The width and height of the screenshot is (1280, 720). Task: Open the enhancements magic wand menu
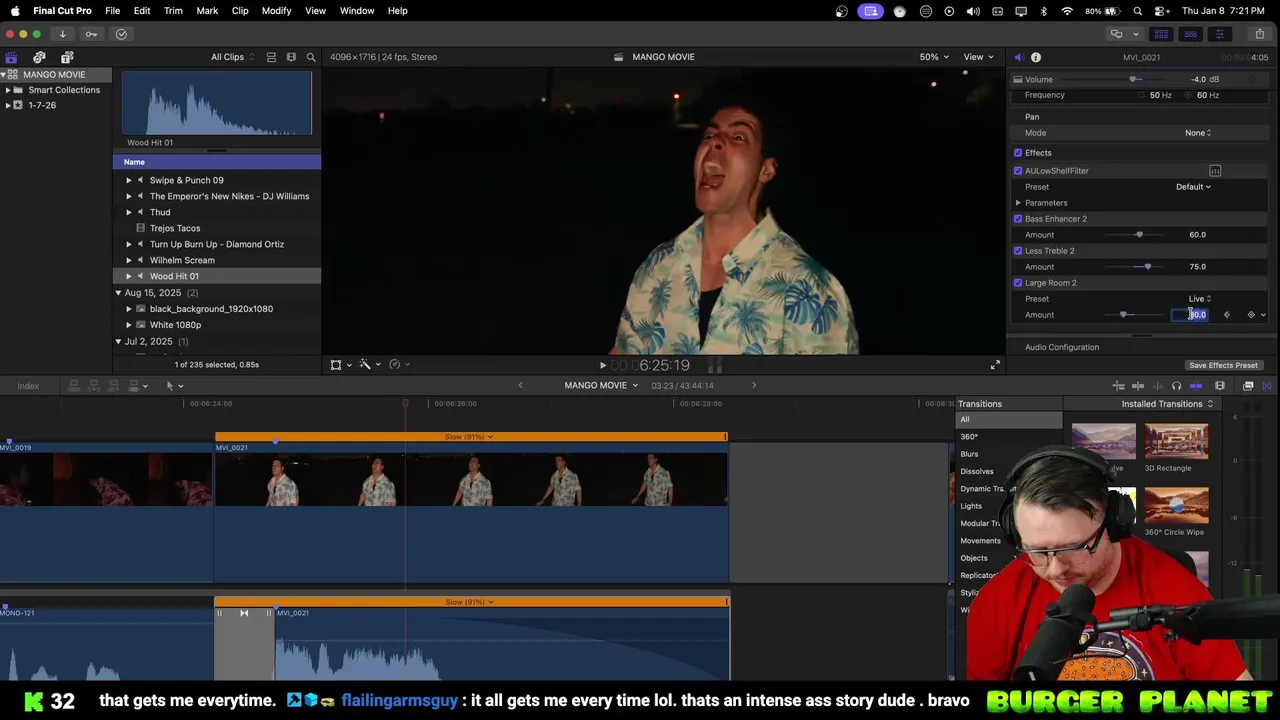coord(369,365)
